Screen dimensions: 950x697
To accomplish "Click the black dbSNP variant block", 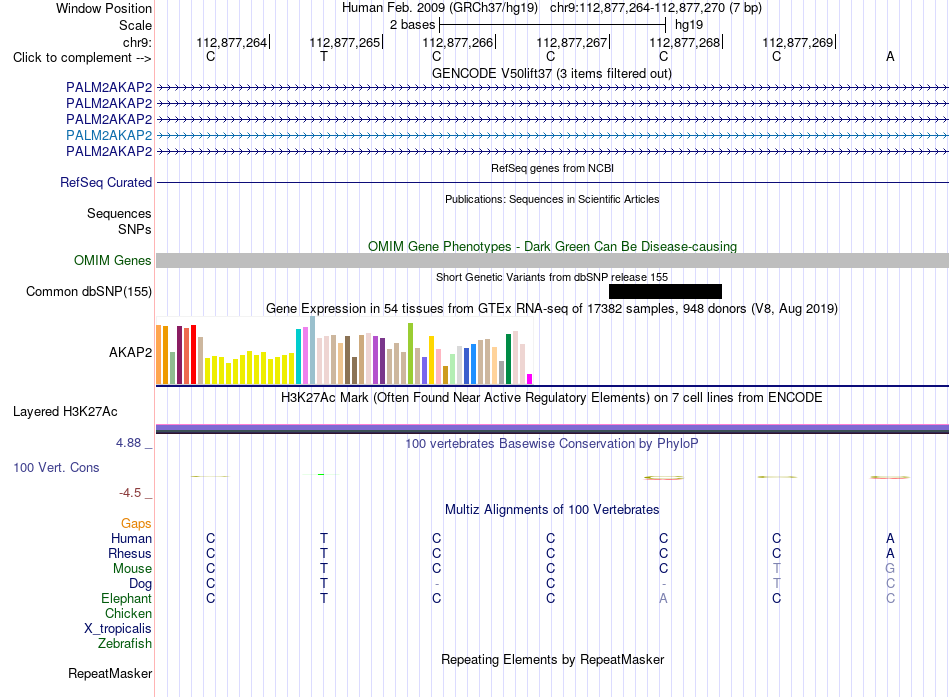I will [x=665, y=292].
